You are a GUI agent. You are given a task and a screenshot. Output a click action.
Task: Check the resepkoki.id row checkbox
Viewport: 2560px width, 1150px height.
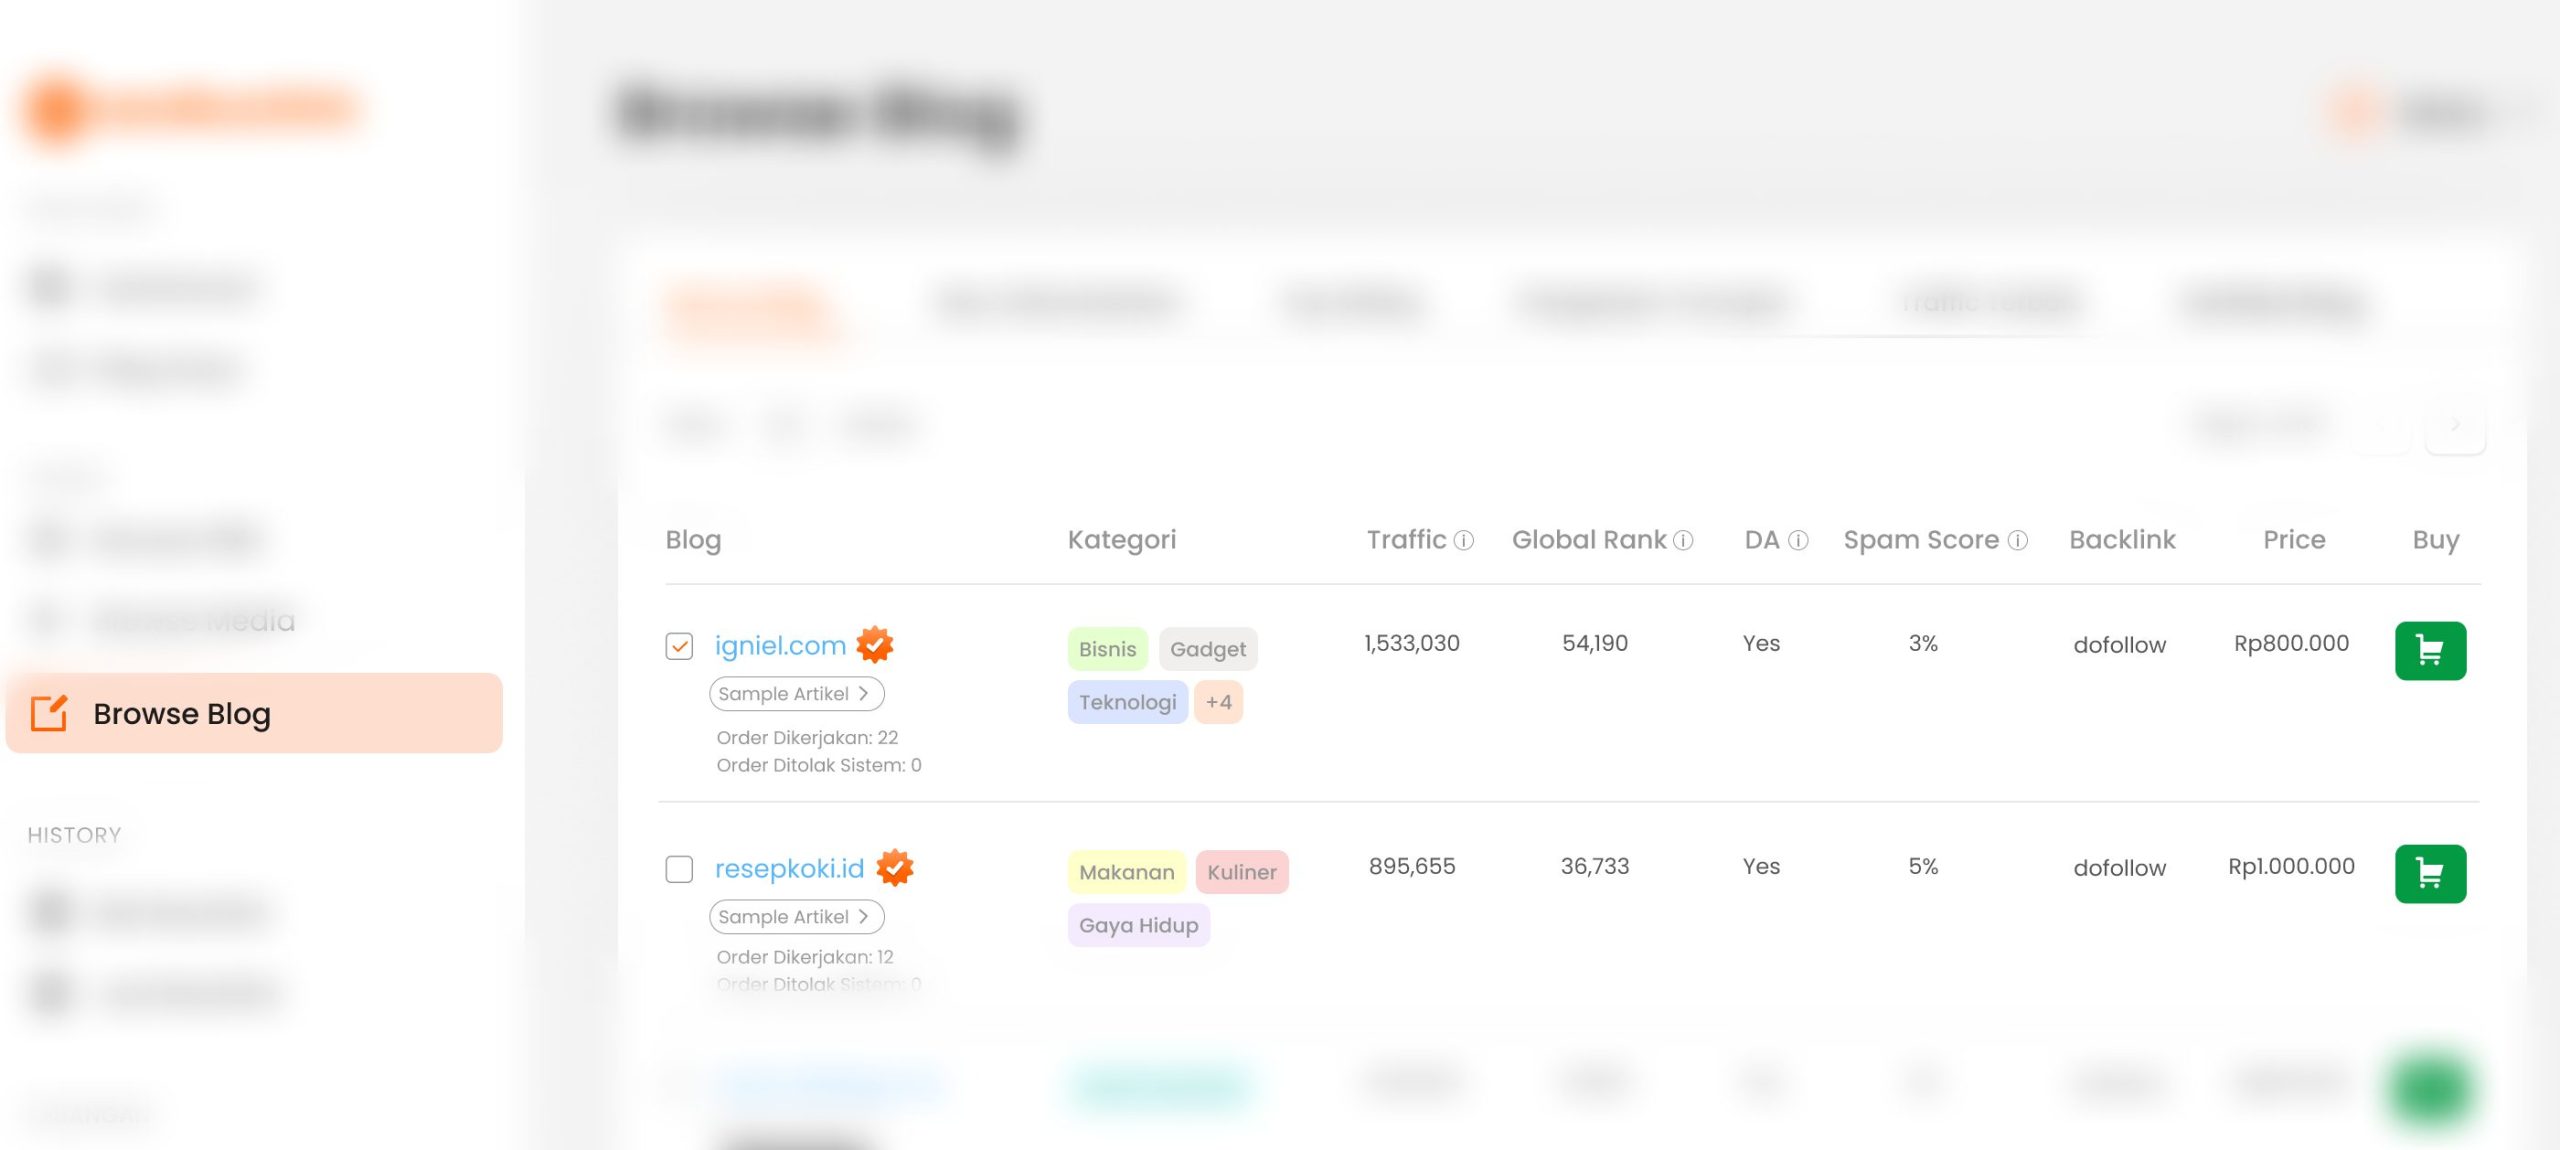tap(679, 870)
